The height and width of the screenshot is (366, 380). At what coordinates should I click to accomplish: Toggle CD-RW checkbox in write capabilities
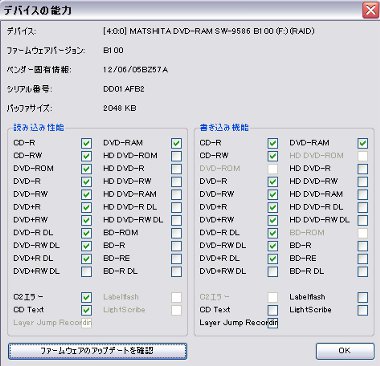pyautogui.click(x=273, y=156)
